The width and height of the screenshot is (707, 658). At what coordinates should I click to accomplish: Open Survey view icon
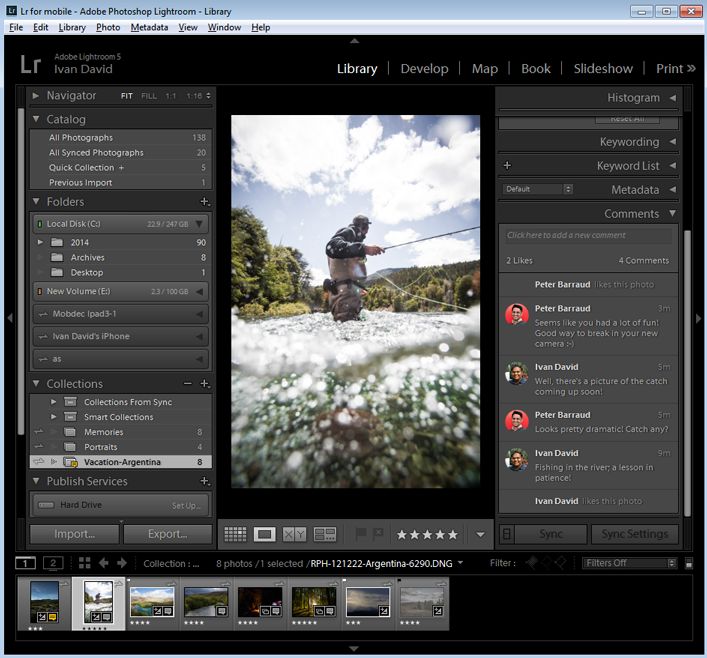pos(325,534)
